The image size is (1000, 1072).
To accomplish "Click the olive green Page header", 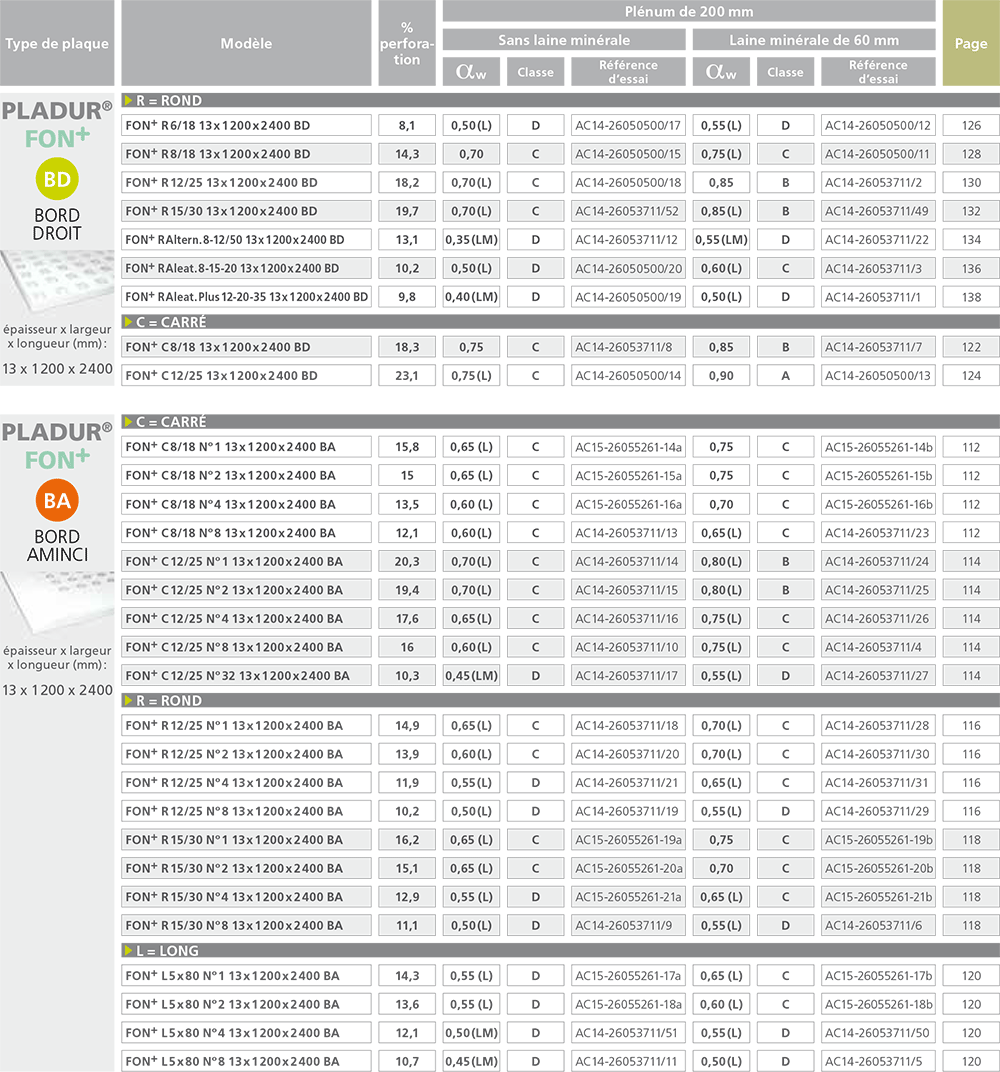I will (971, 43).
